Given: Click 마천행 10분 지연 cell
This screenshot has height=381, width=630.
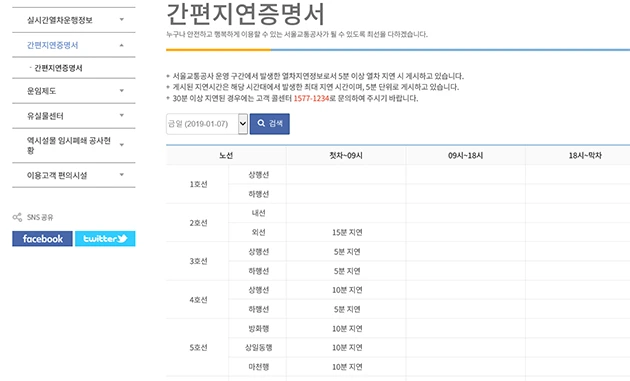Looking at the screenshot, I should coord(347,367).
